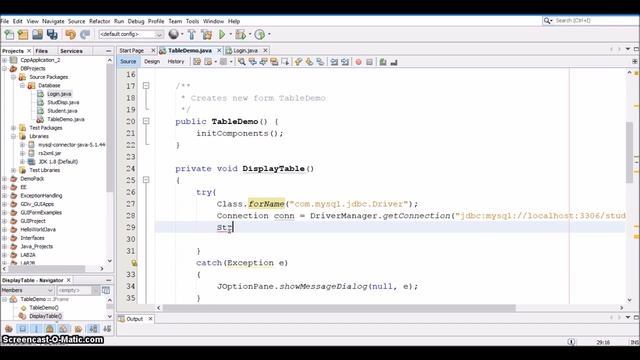Image resolution: width=640 pixels, height=360 pixels.
Task: Click the globe browser icon in toolbar
Action: tap(173, 34)
